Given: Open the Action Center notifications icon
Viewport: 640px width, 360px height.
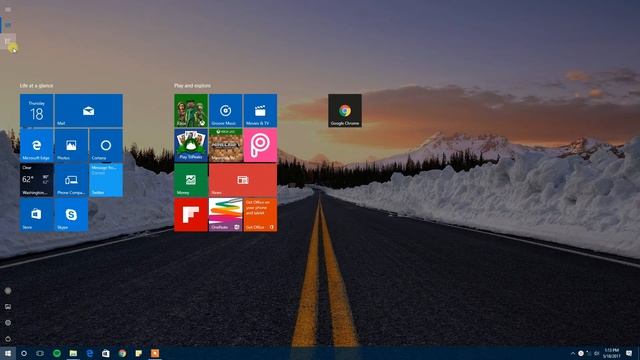Looking at the screenshot, I should [629, 353].
